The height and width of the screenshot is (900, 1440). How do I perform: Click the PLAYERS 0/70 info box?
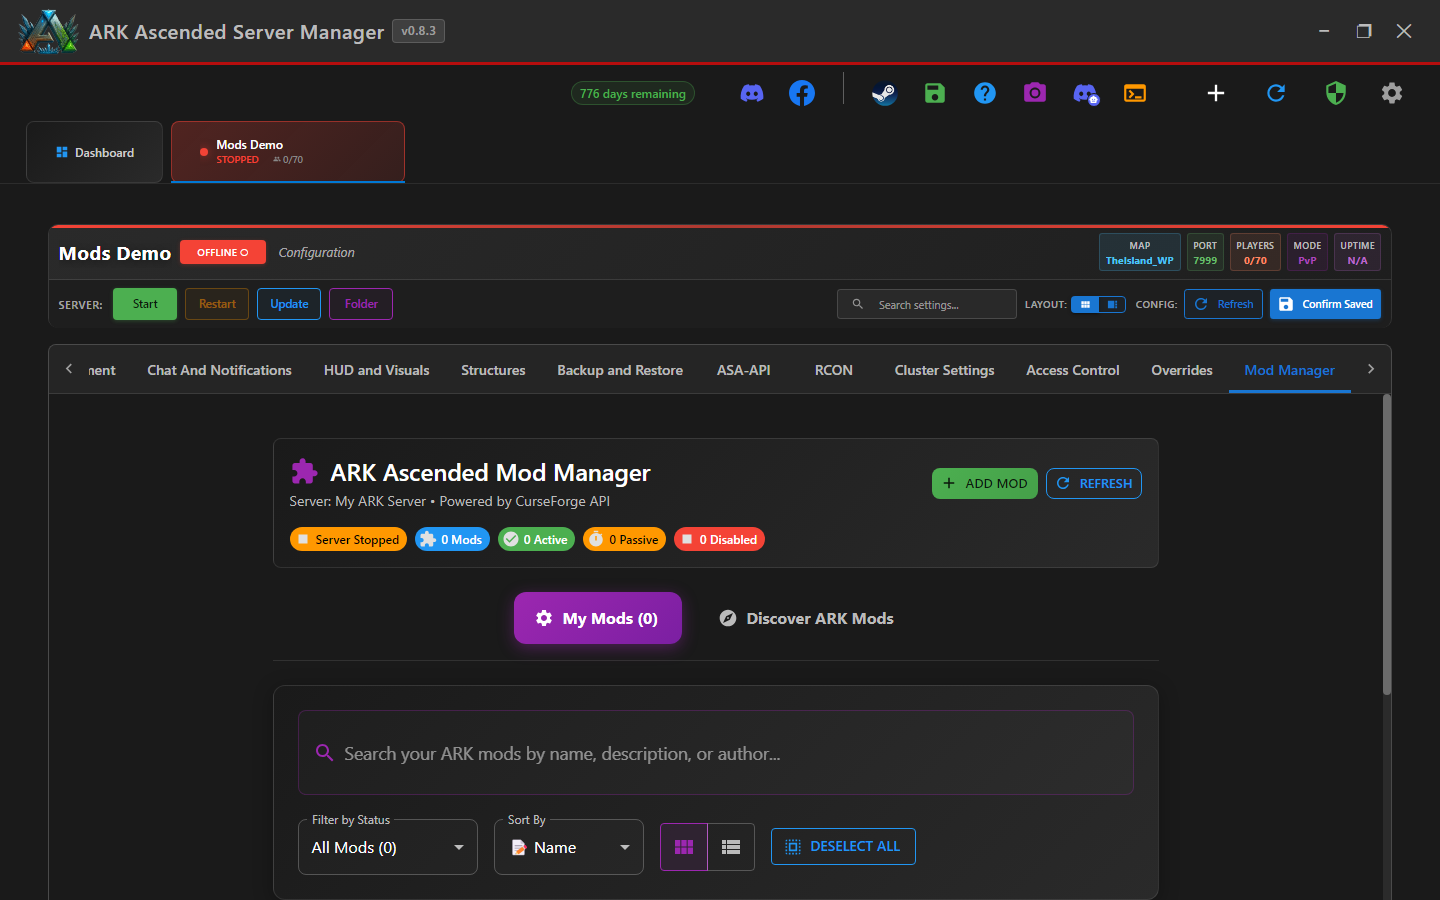click(1255, 252)
